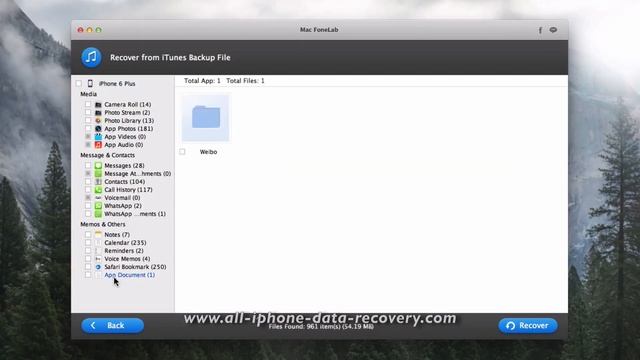Click the Message Attachments icon
Image resolution: width=640 pixels, height=360 pixels.
pos(98,173)
